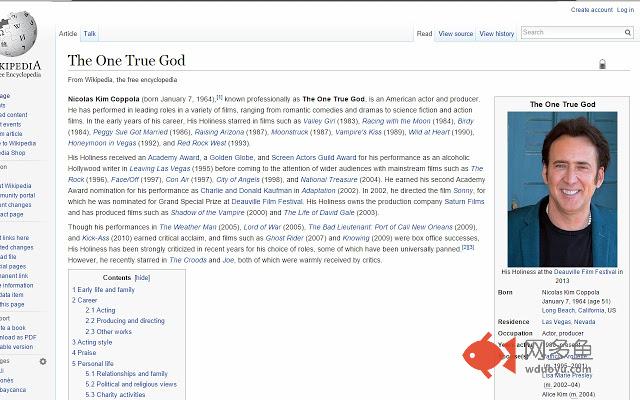Jump to Early life and family section
Image resolution: width=640 pixels, height=400 pixels.
point(103,289)
